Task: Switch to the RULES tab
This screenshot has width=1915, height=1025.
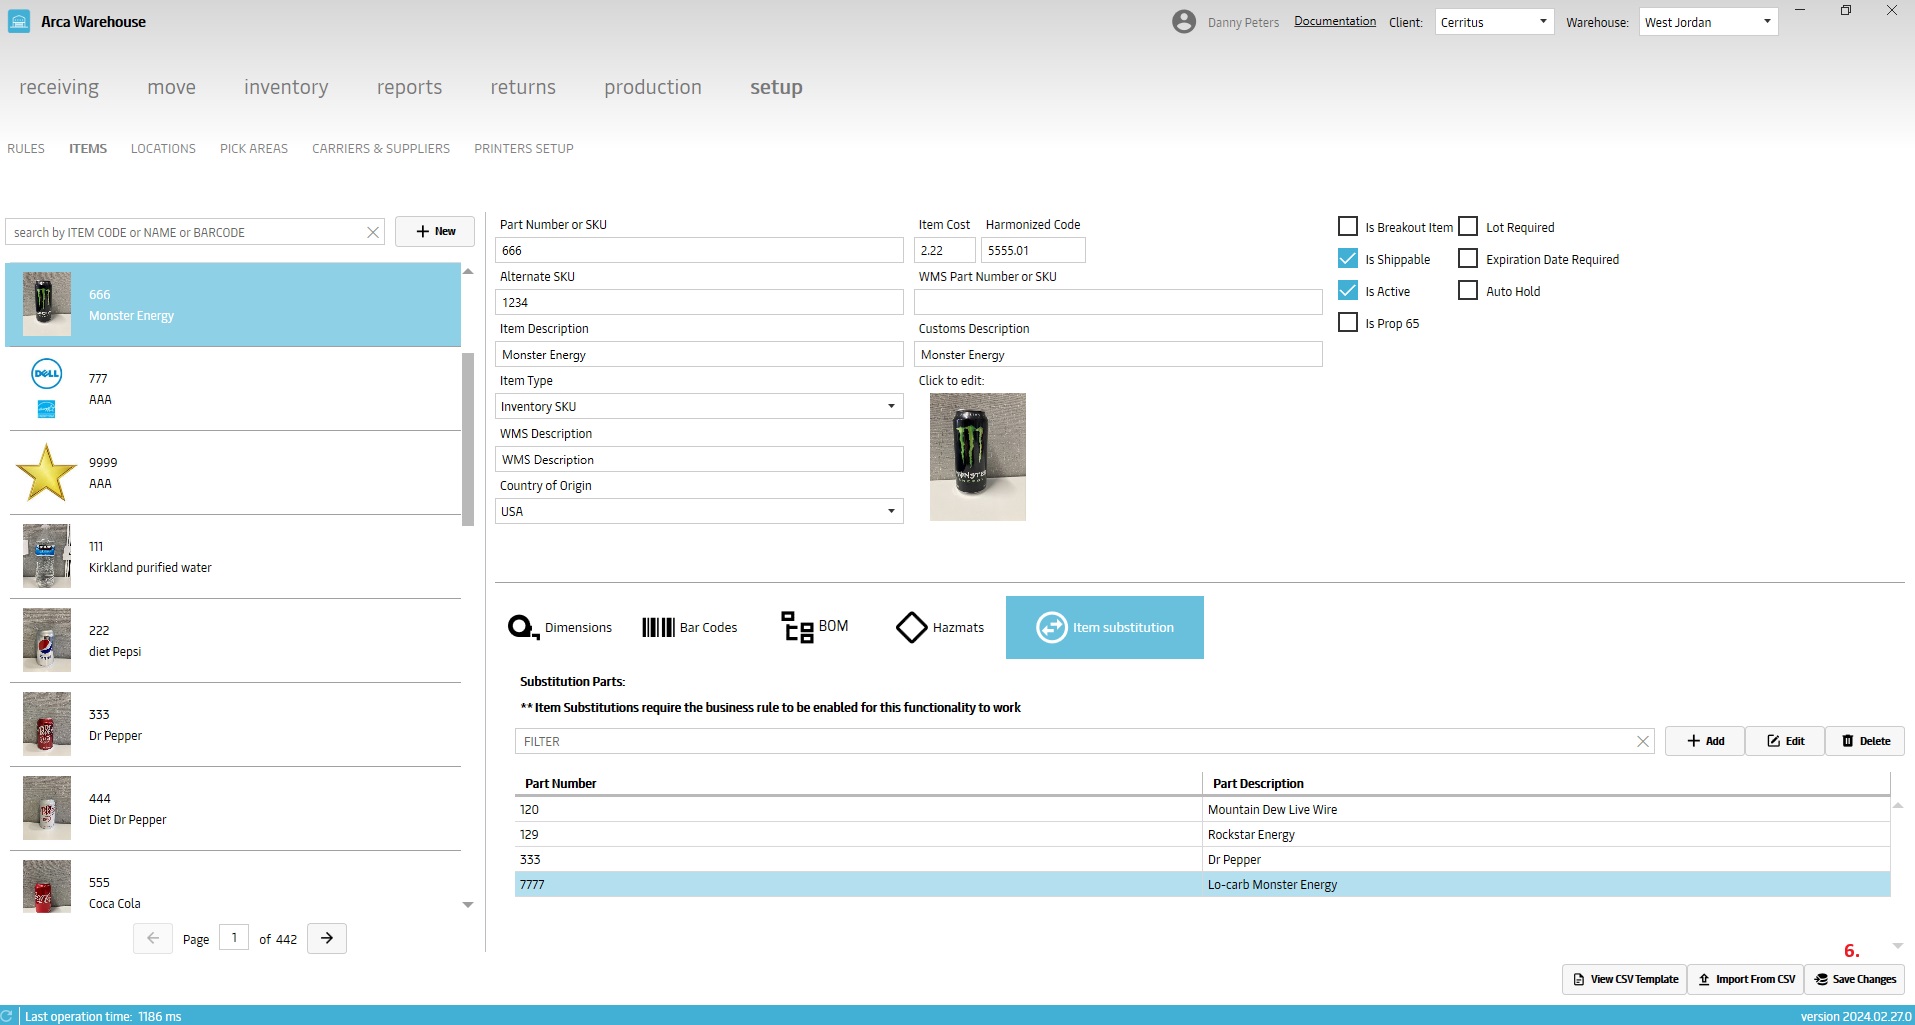Action: click(x=26, y=148)
